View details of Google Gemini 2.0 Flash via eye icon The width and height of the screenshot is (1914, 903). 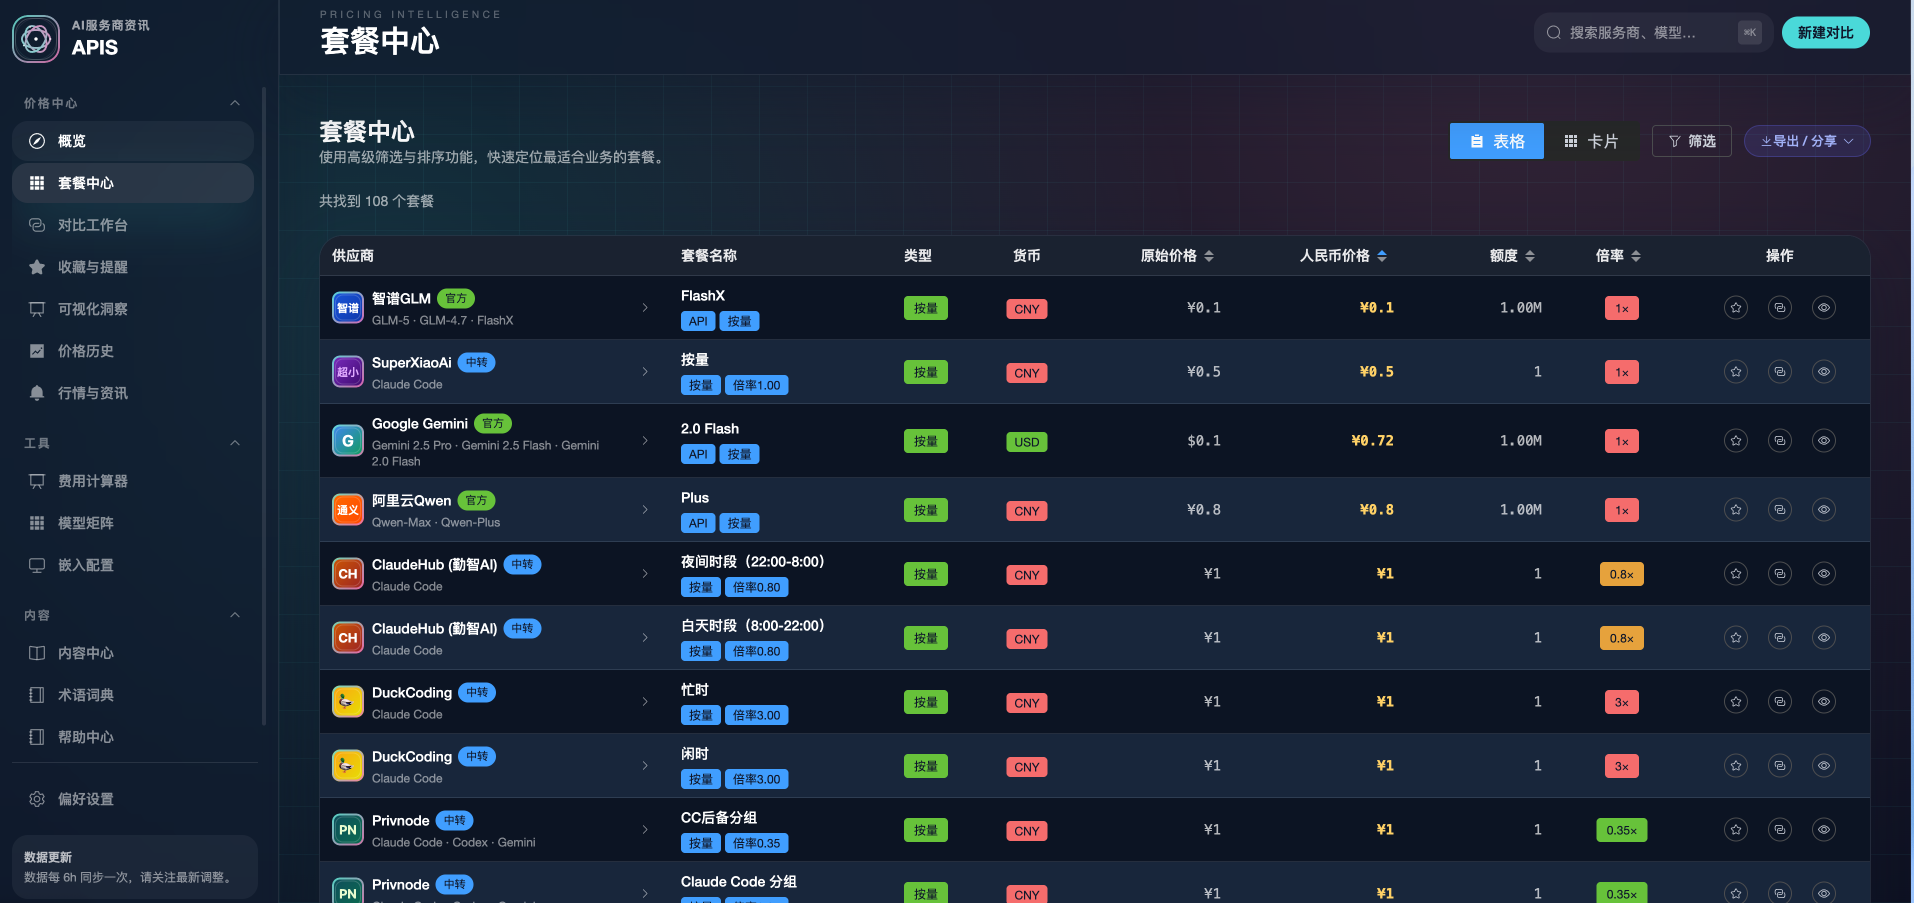1823,441
